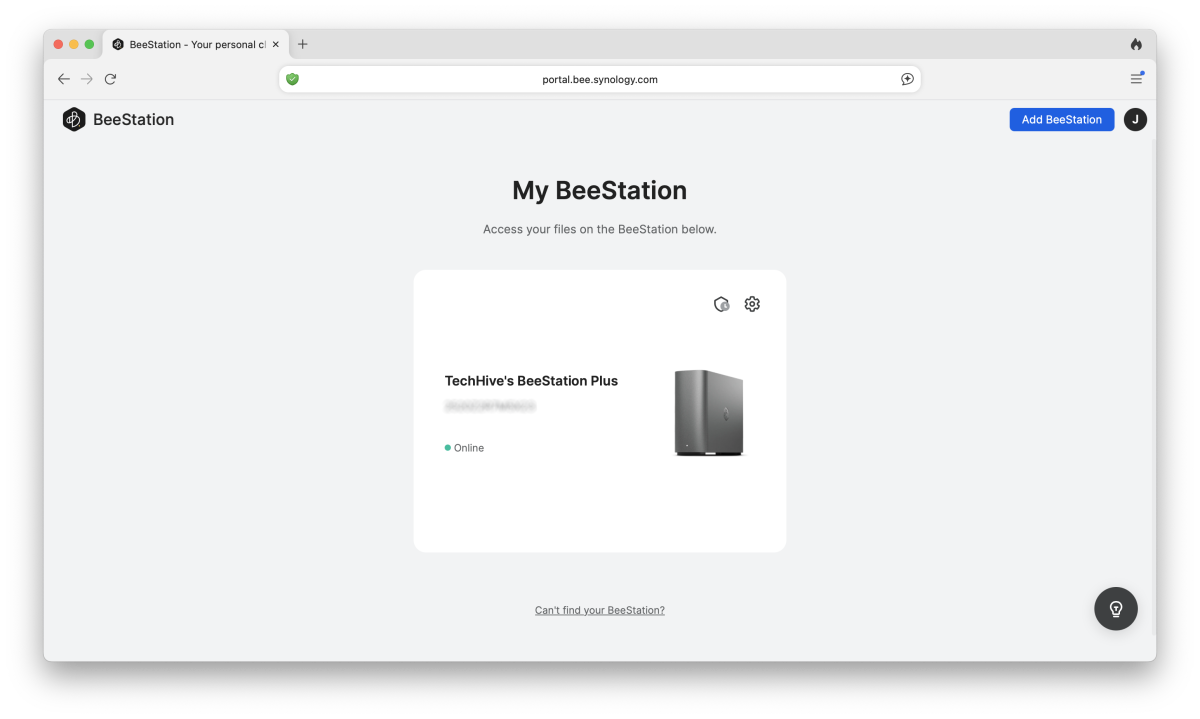Reload the page
The height and width of the screenshot is (719, 1200).
(x=111, y=79)
